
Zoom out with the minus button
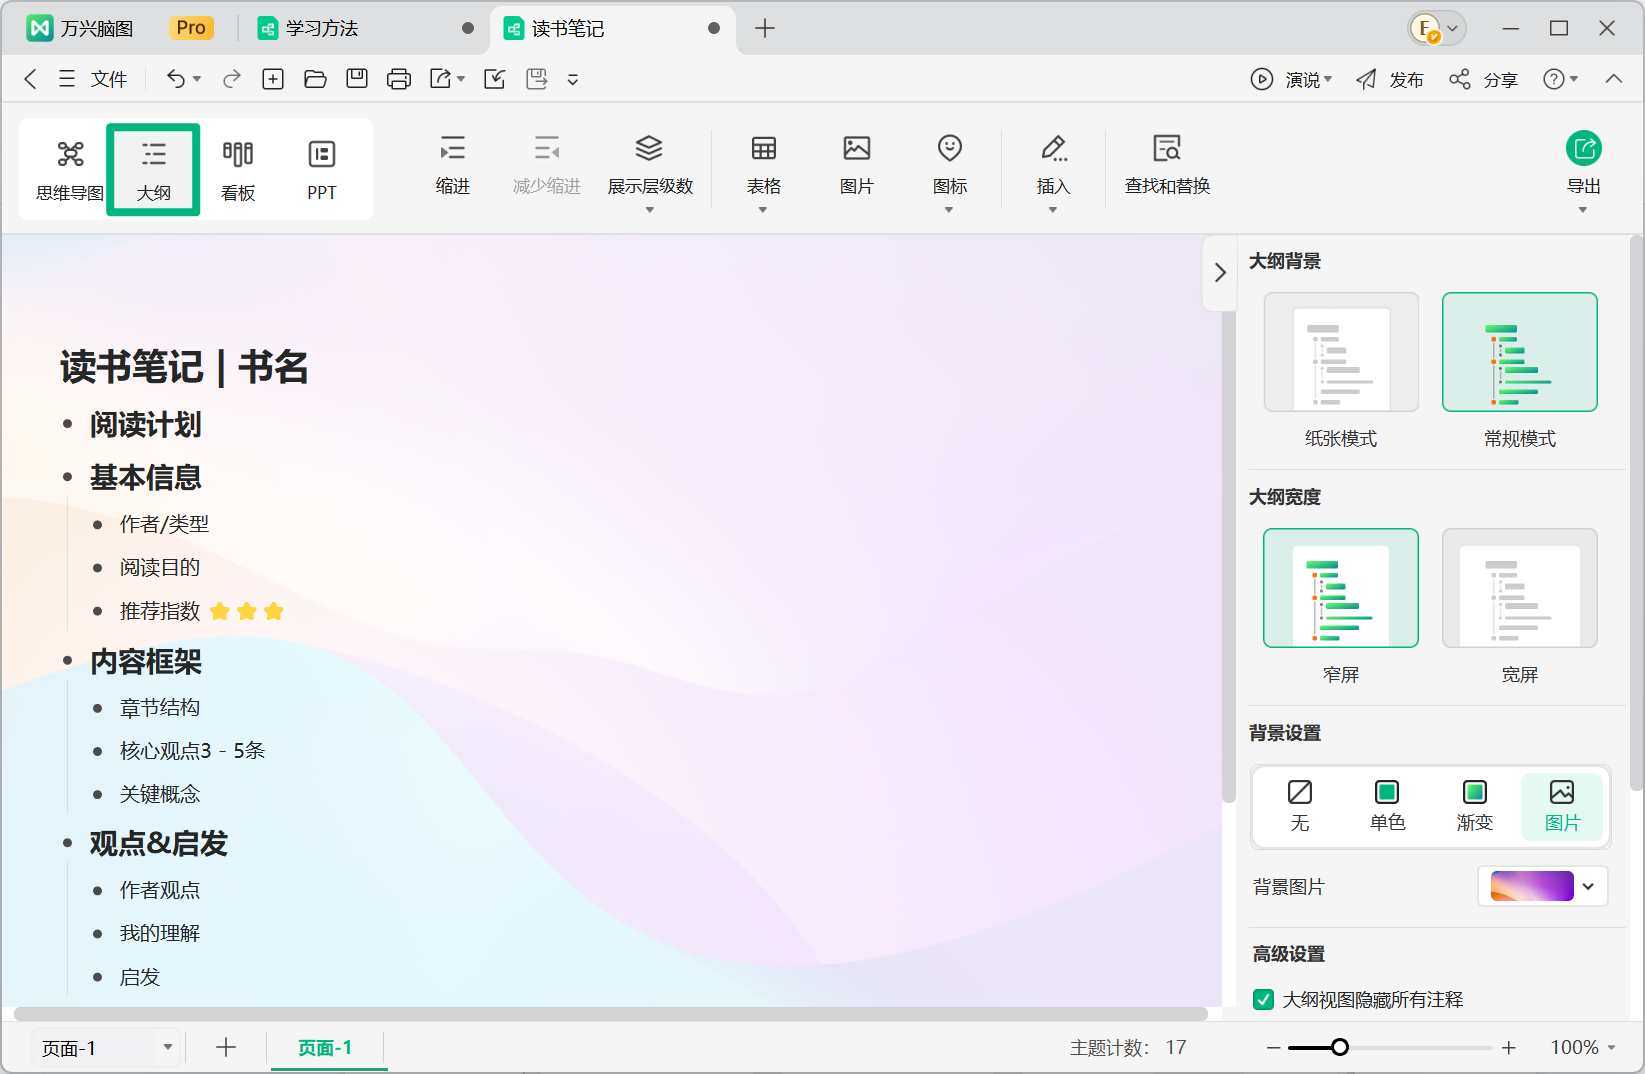click(1273, 1047)
